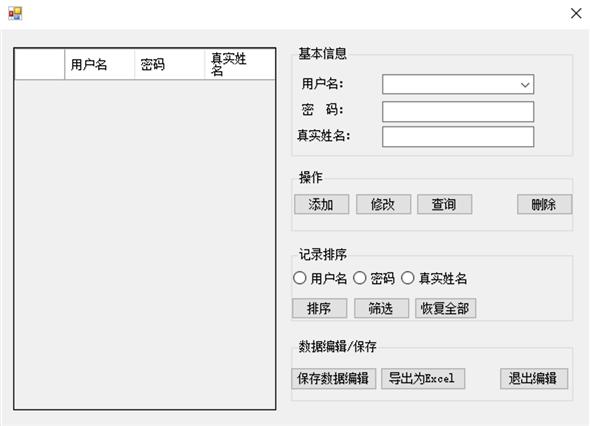Close the window with X button

576,14
